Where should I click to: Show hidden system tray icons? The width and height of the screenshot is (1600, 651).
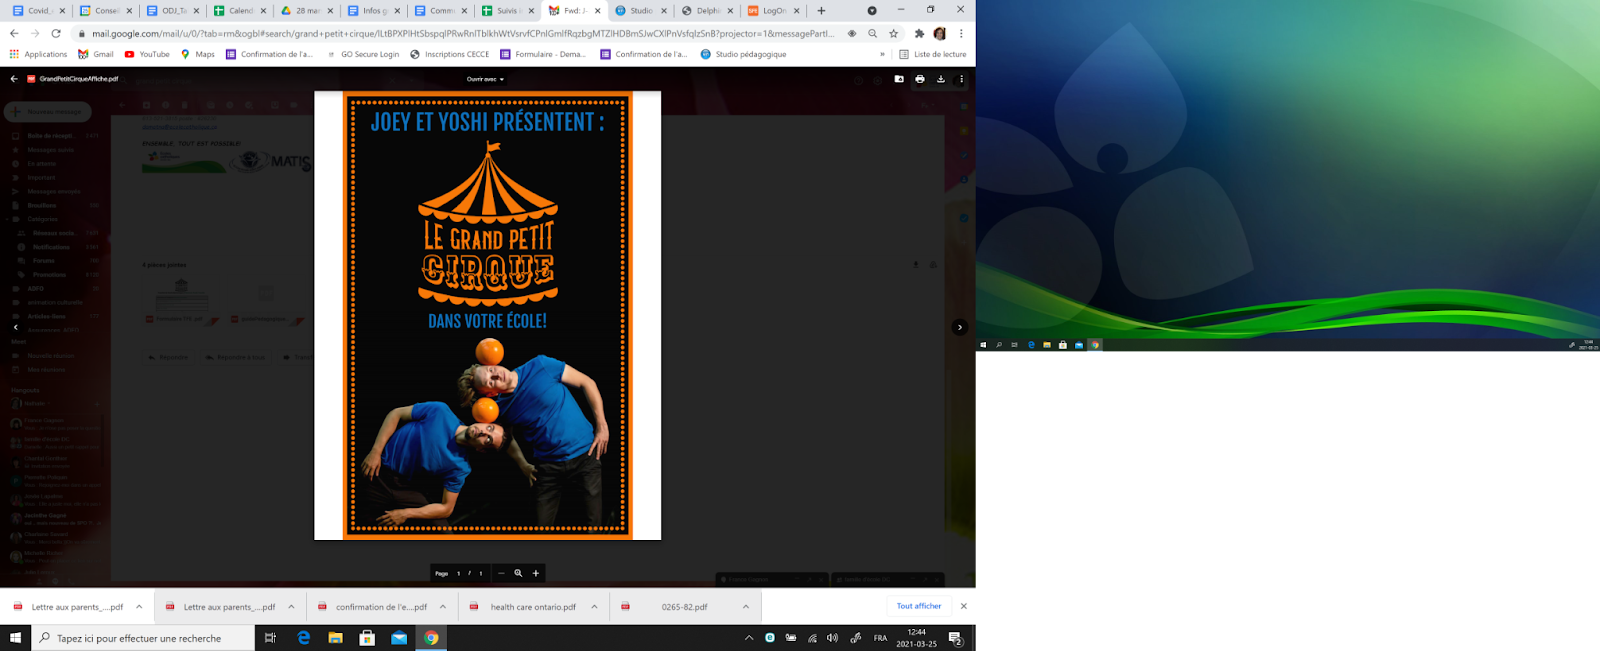(x=749, y=638)
